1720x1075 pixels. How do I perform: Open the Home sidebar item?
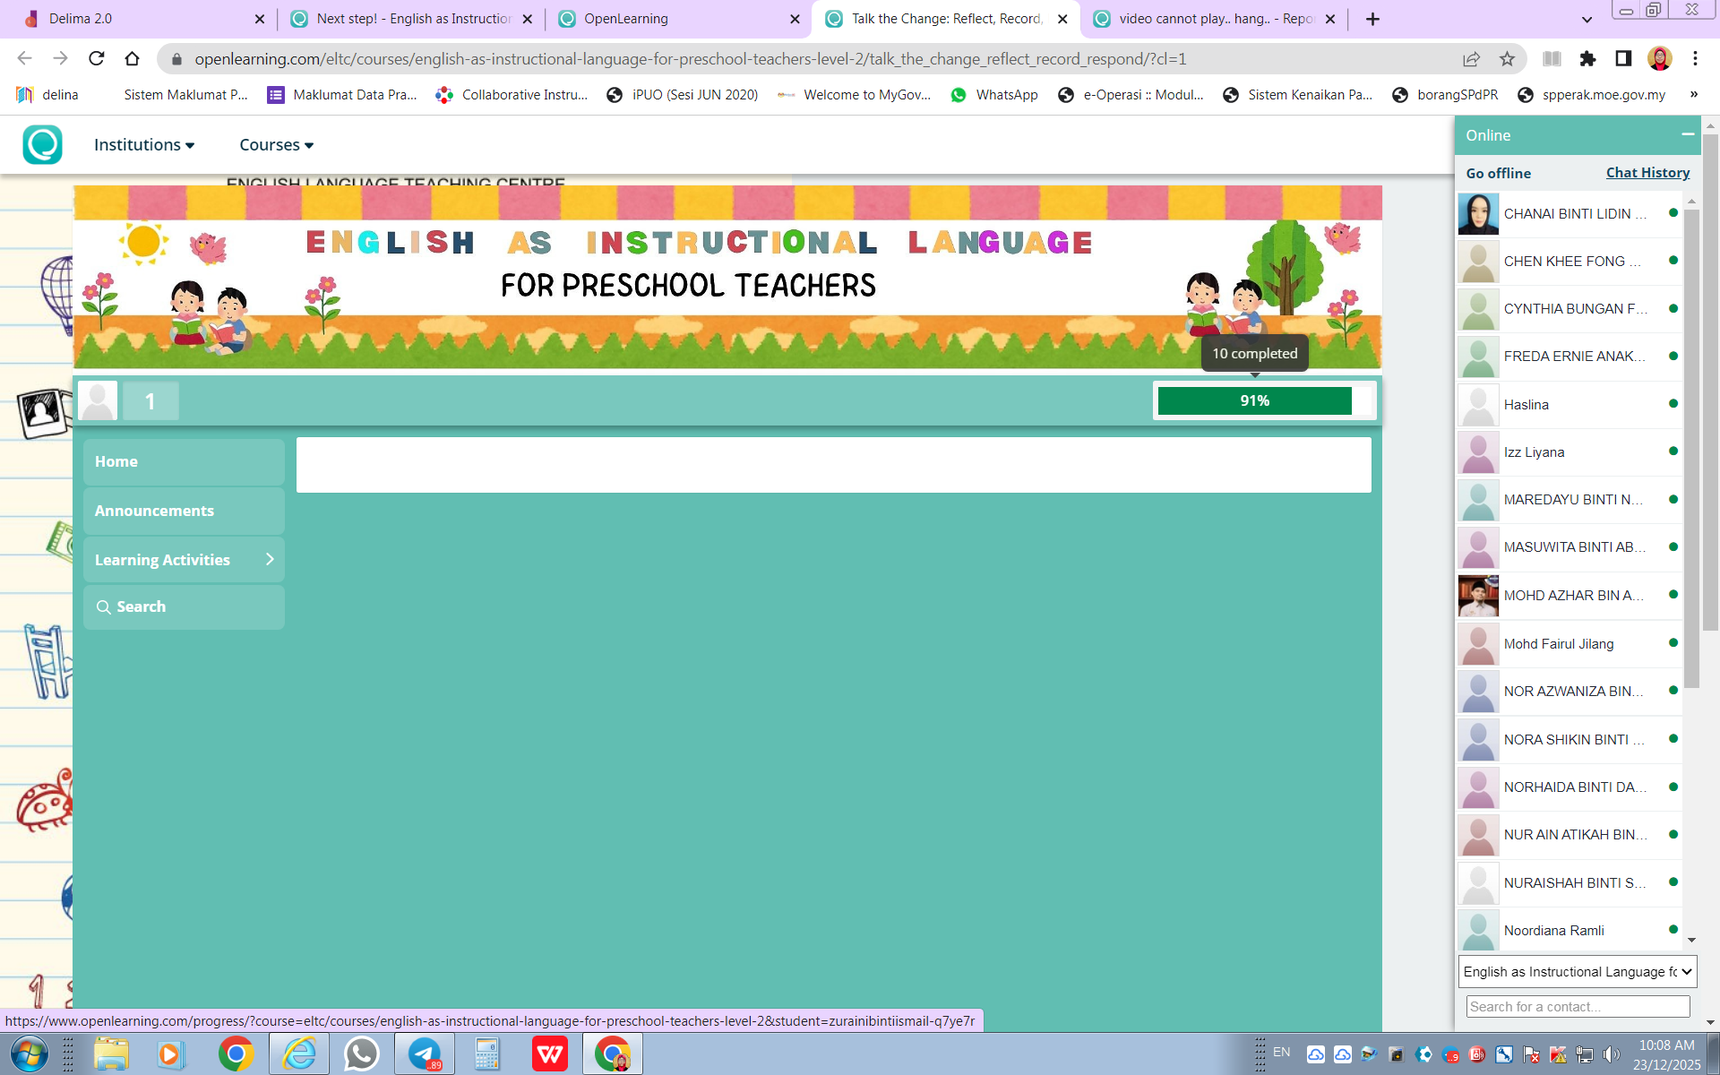coord(184,462)
